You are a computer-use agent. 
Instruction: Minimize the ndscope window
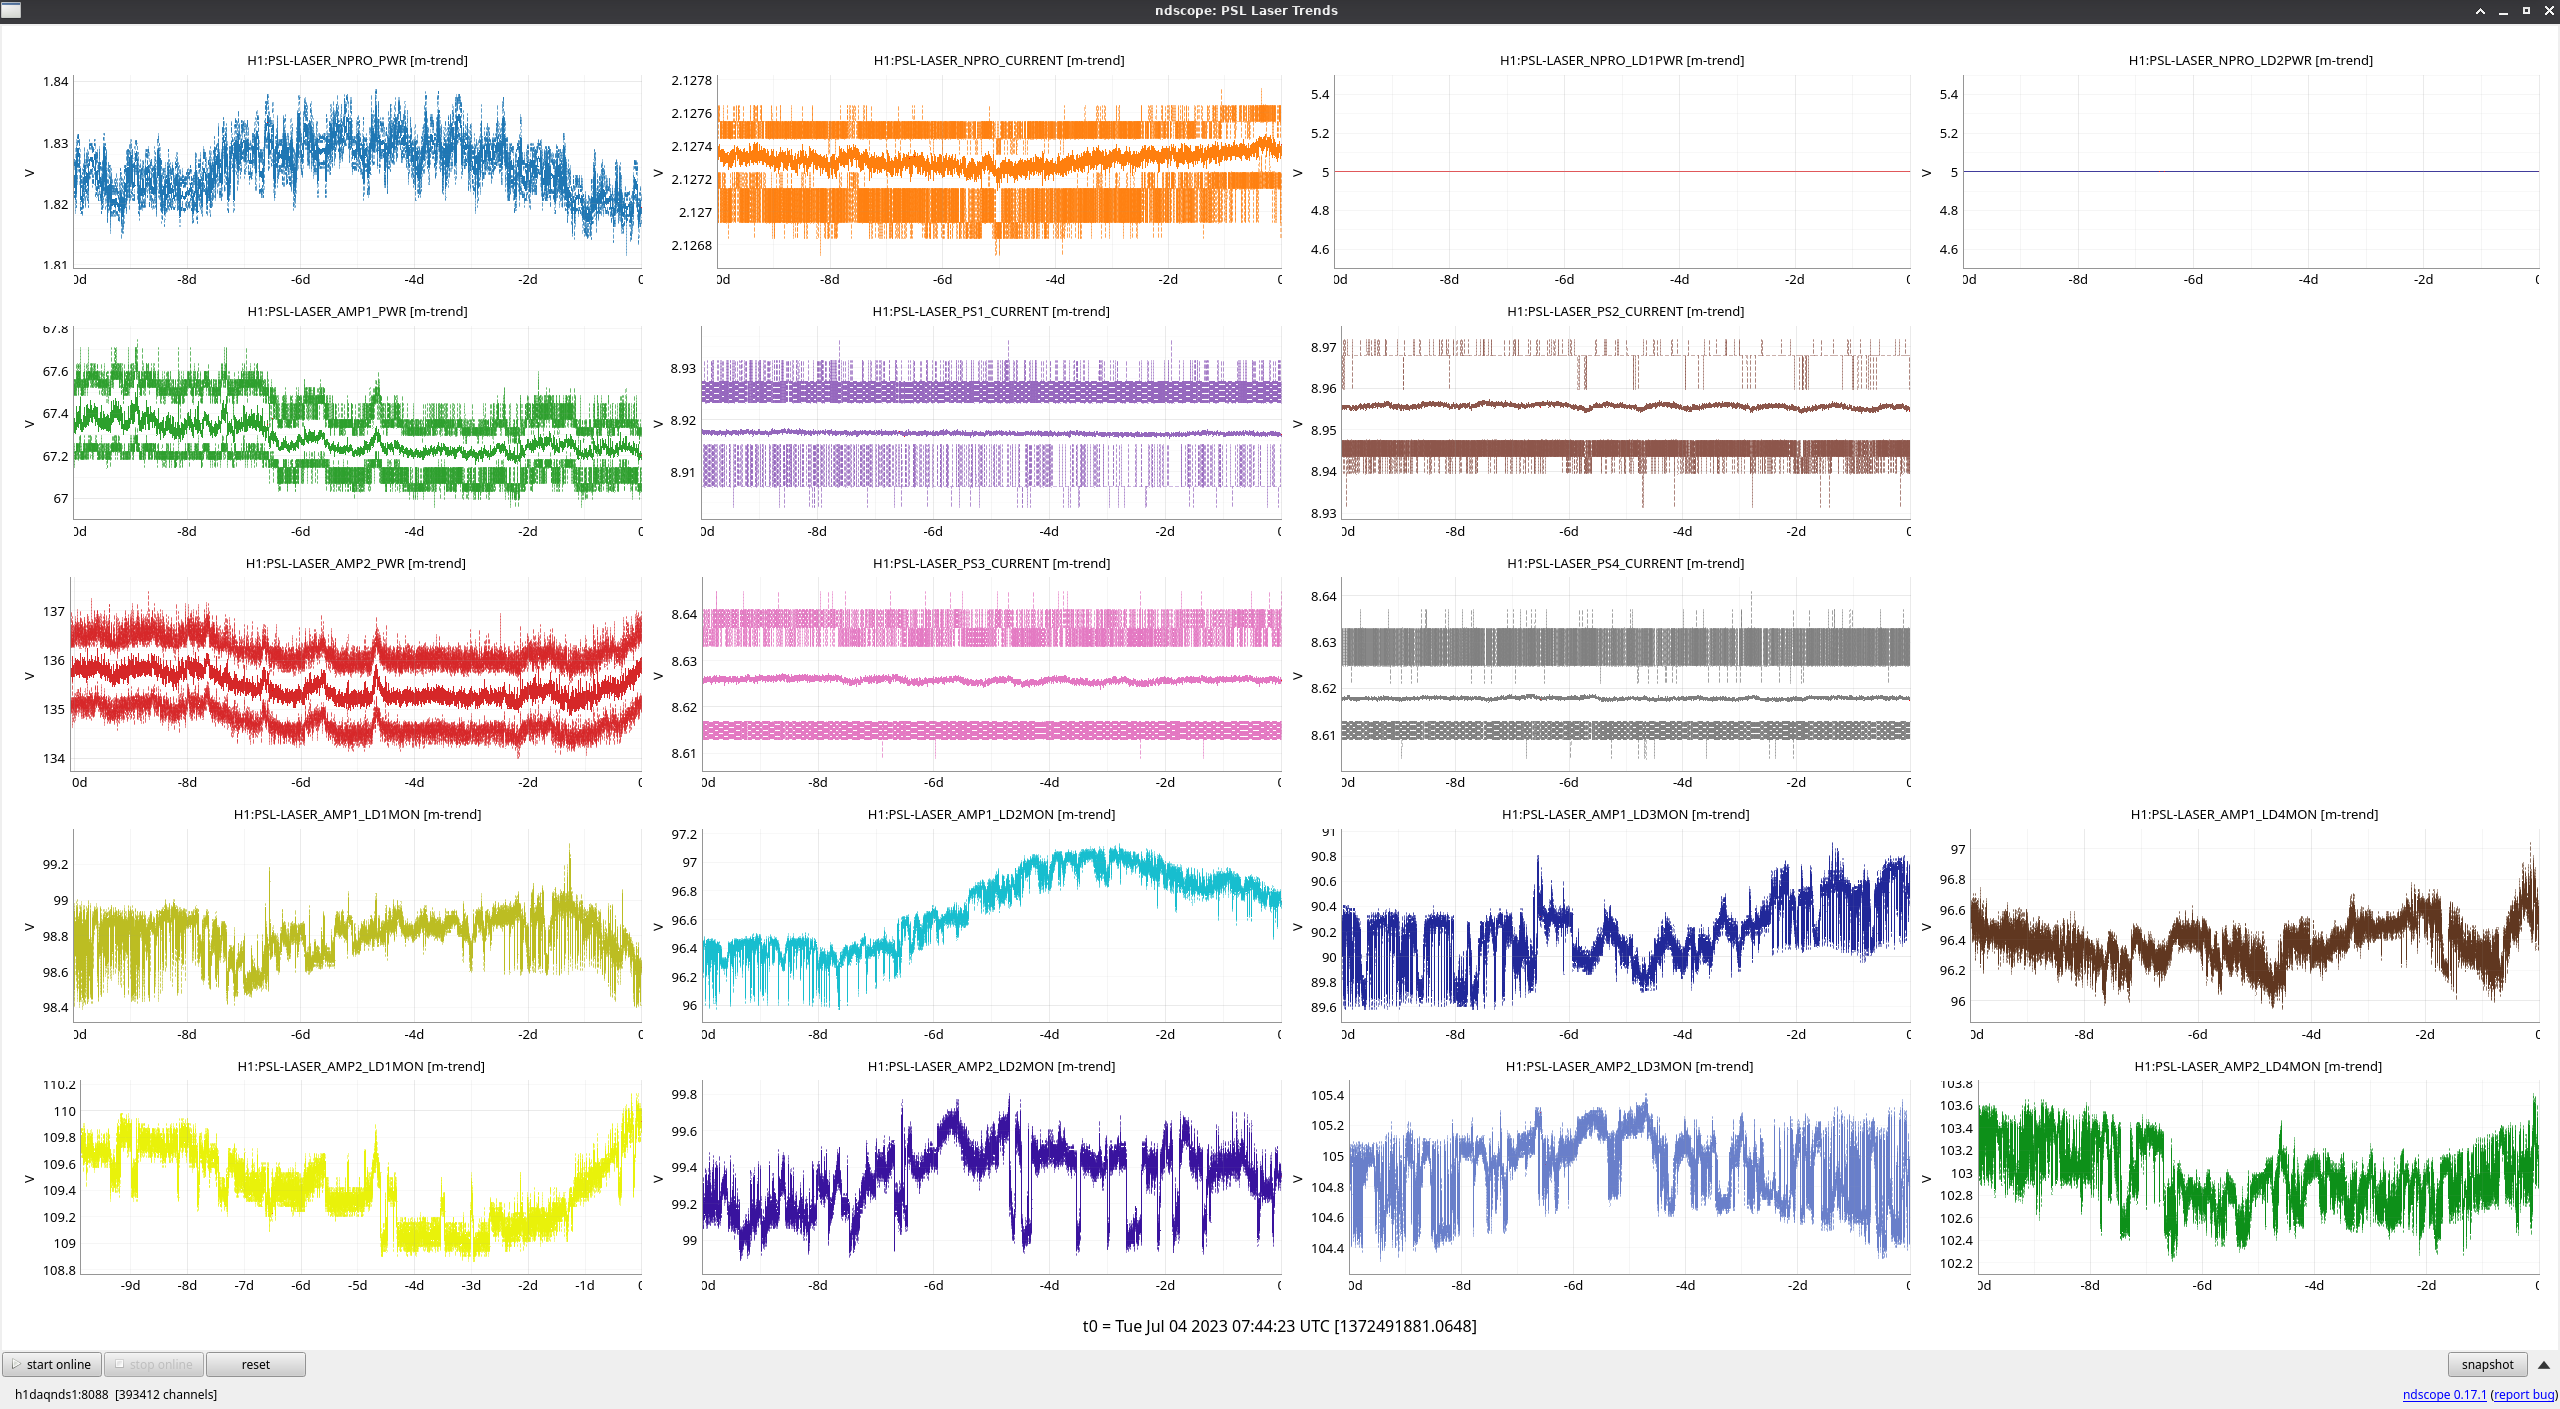click(x=2503, y=11)
